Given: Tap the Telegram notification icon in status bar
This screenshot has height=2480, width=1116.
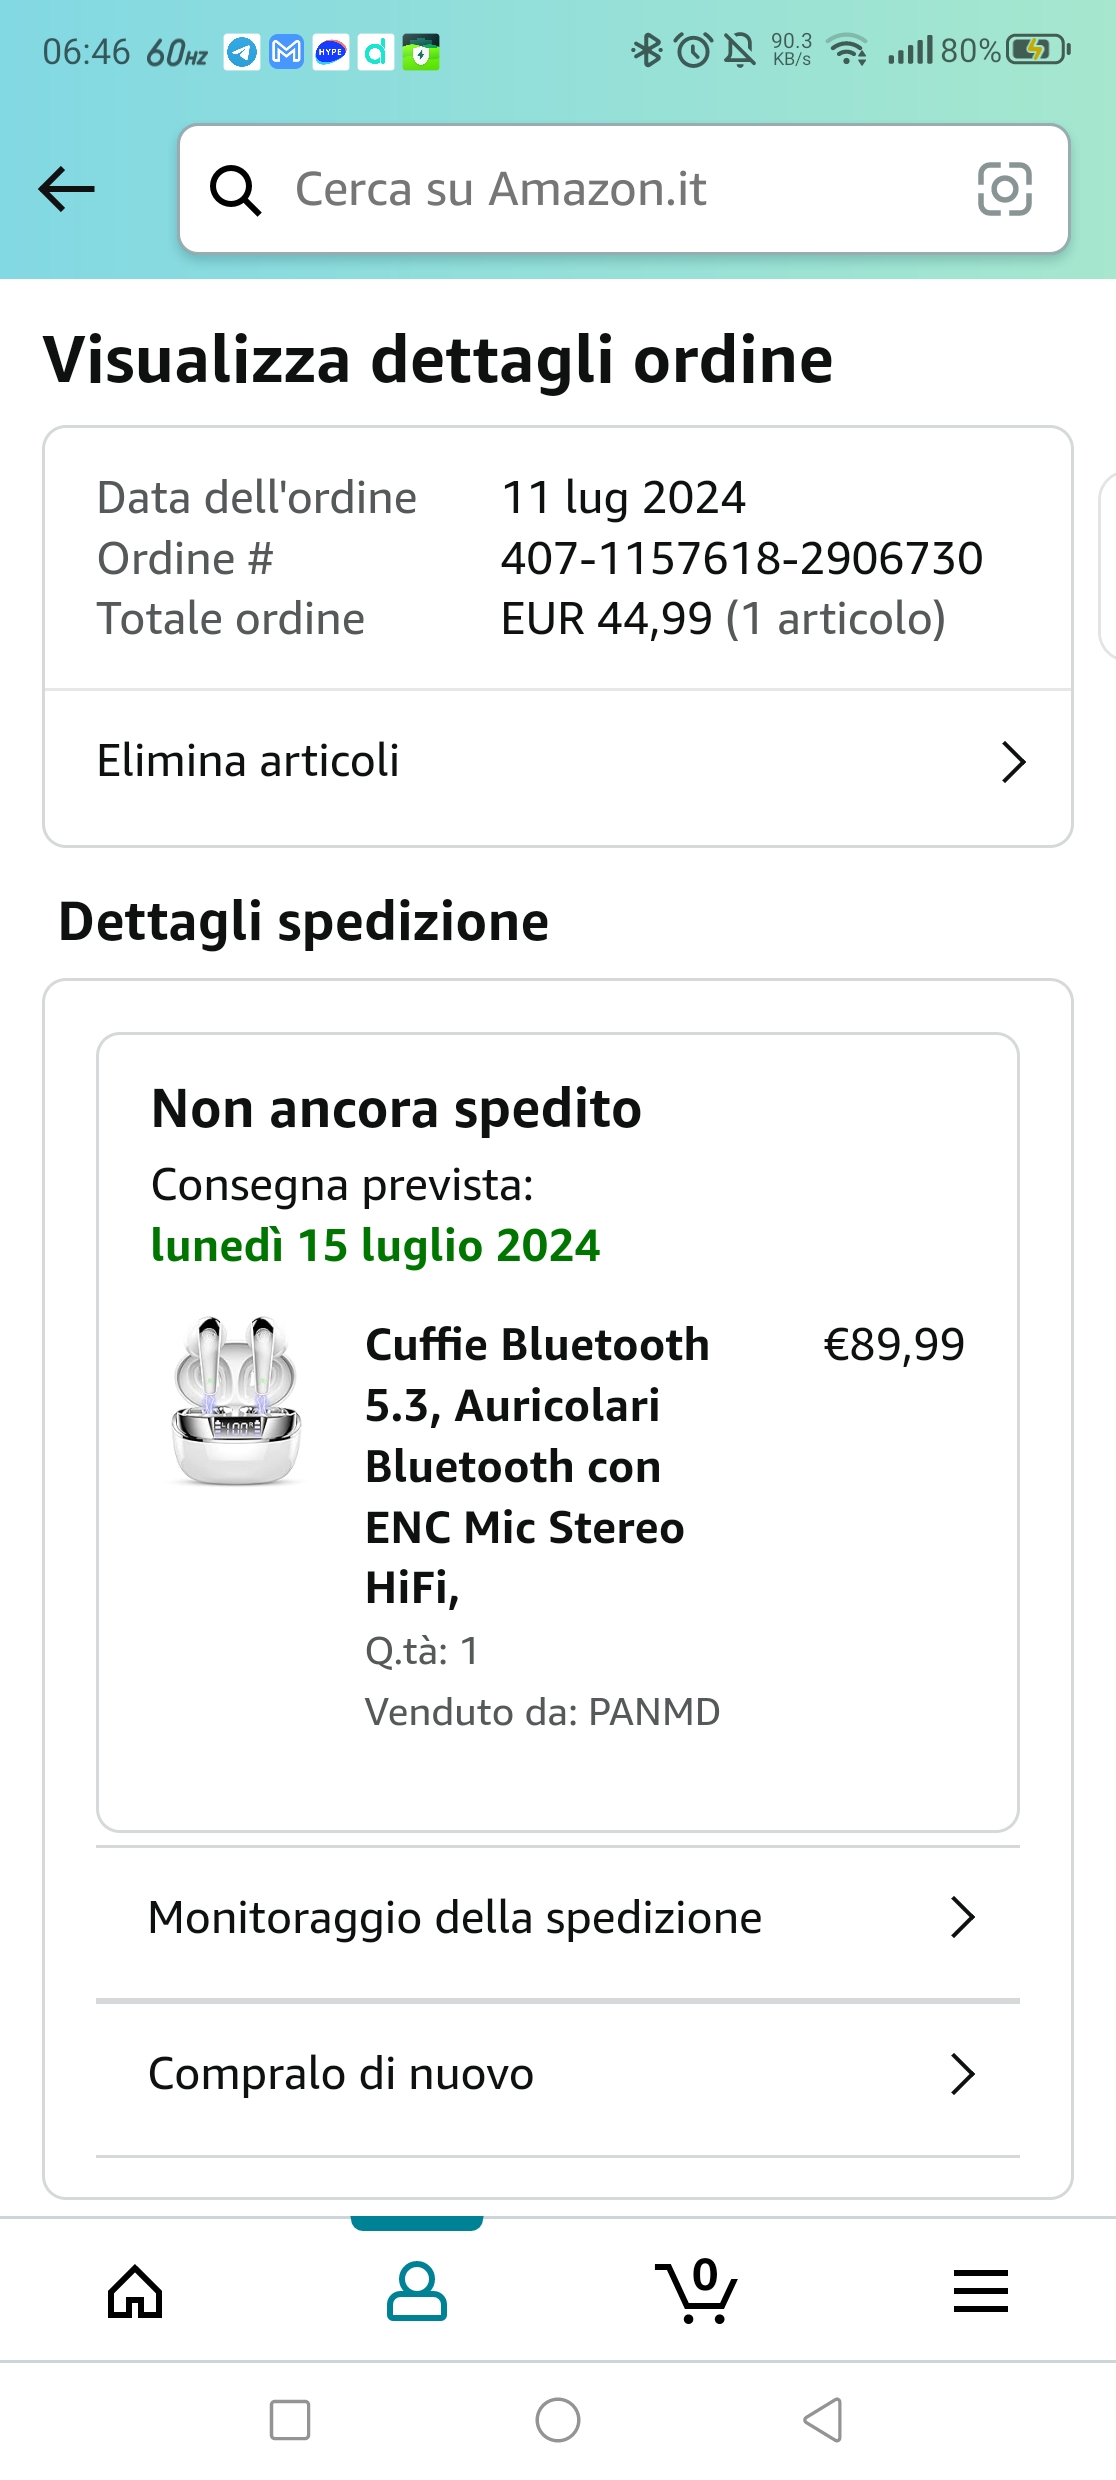Looking at the screenshot, I should click(241, 52).
